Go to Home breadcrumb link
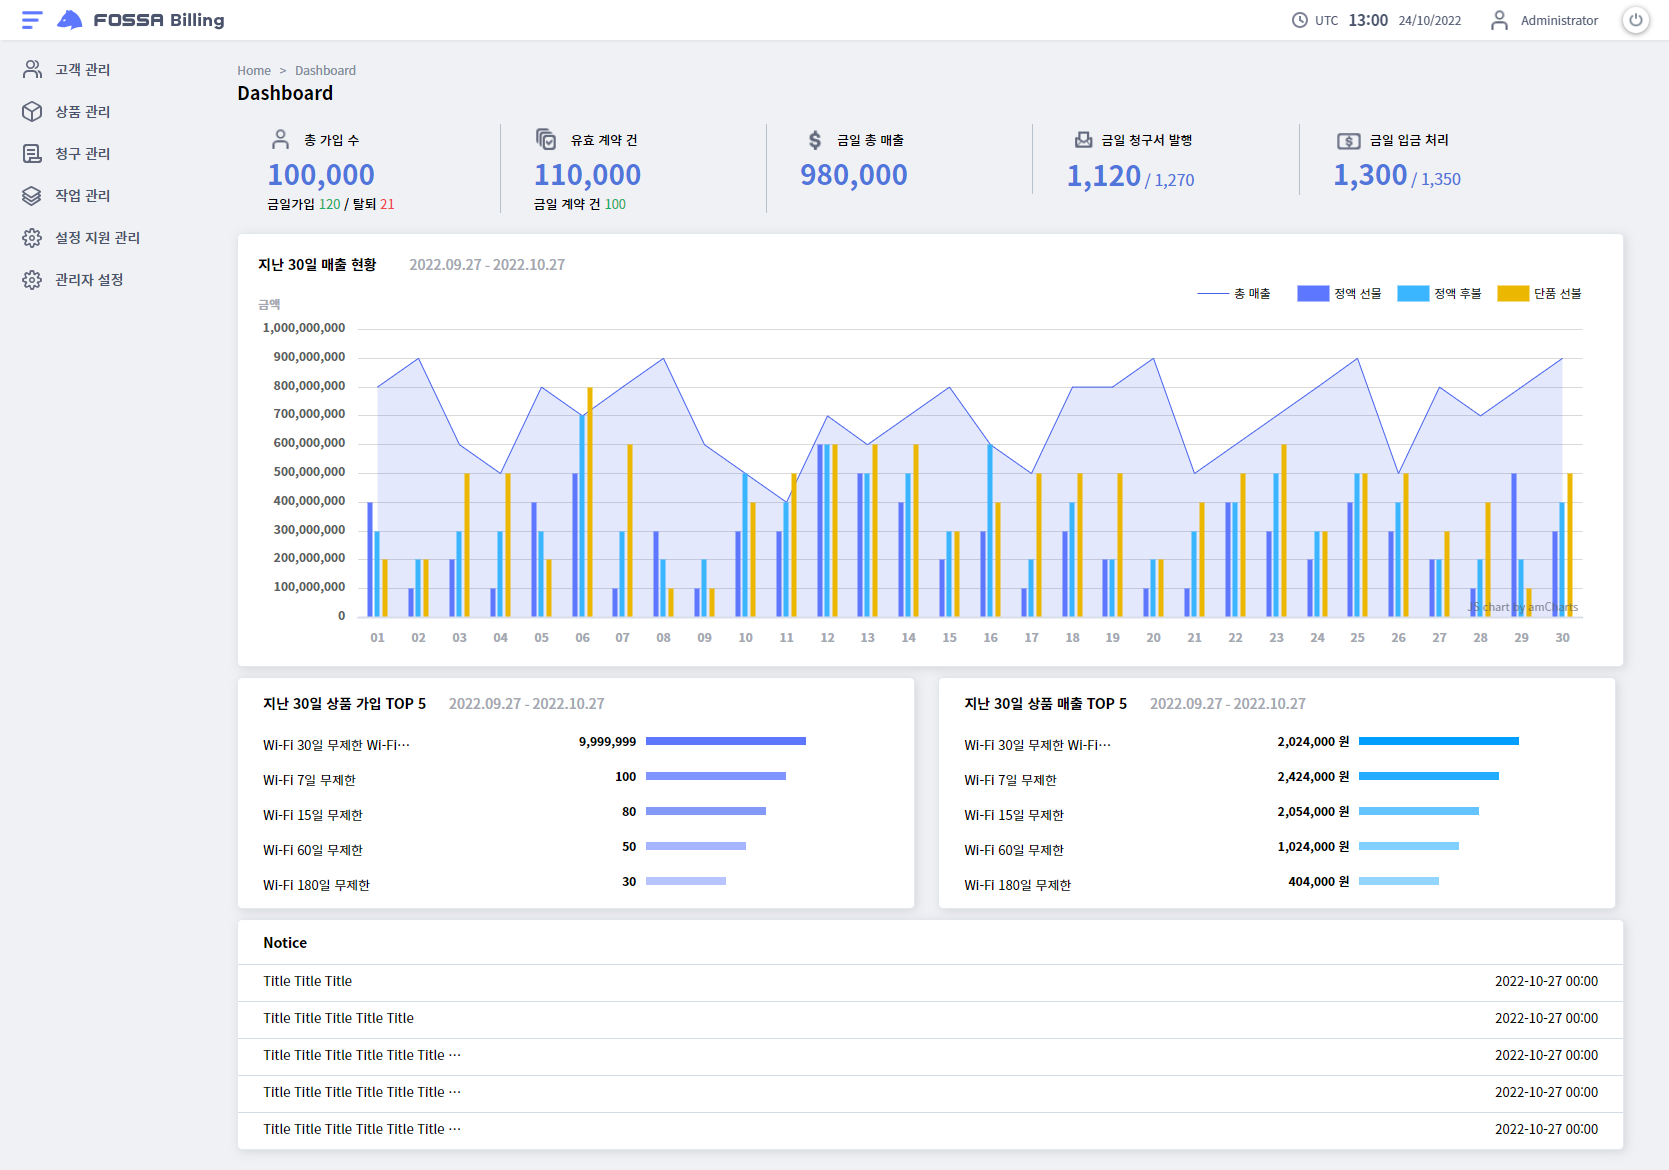 pos(254,70)
